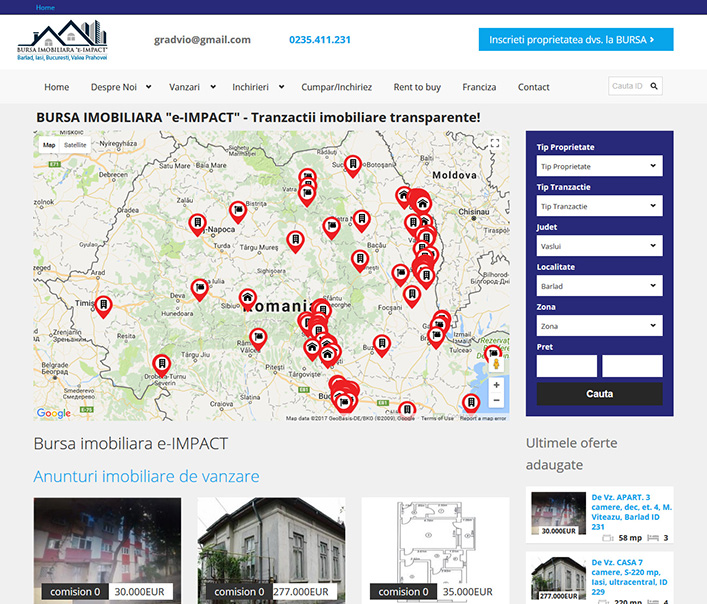Click the map marker west of Bacau
707x604 pixels.
tap(360, 261)
